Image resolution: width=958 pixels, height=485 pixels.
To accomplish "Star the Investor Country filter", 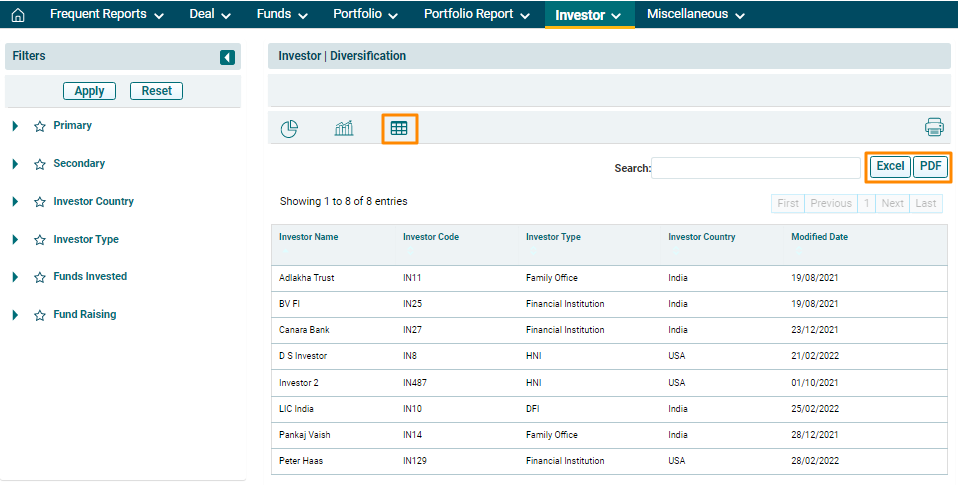I will pyautogui.click(x=40, y=203).
